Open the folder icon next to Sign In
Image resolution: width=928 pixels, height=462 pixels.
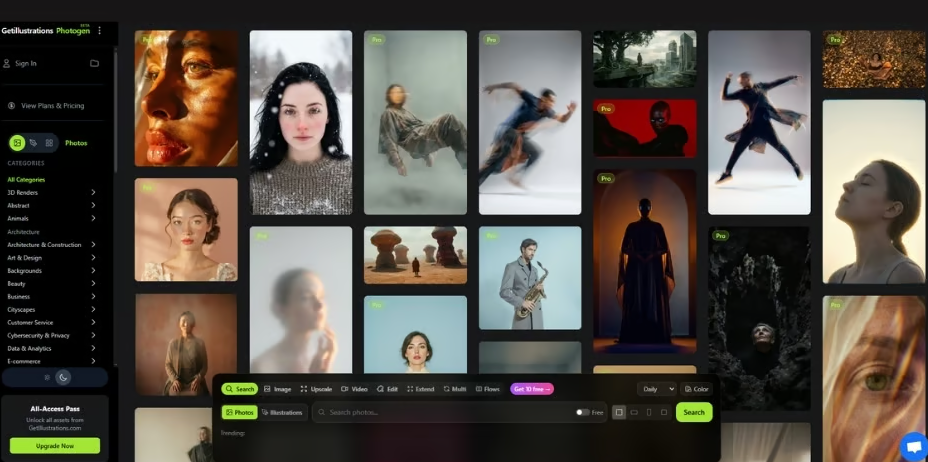[x=94, y=63]
